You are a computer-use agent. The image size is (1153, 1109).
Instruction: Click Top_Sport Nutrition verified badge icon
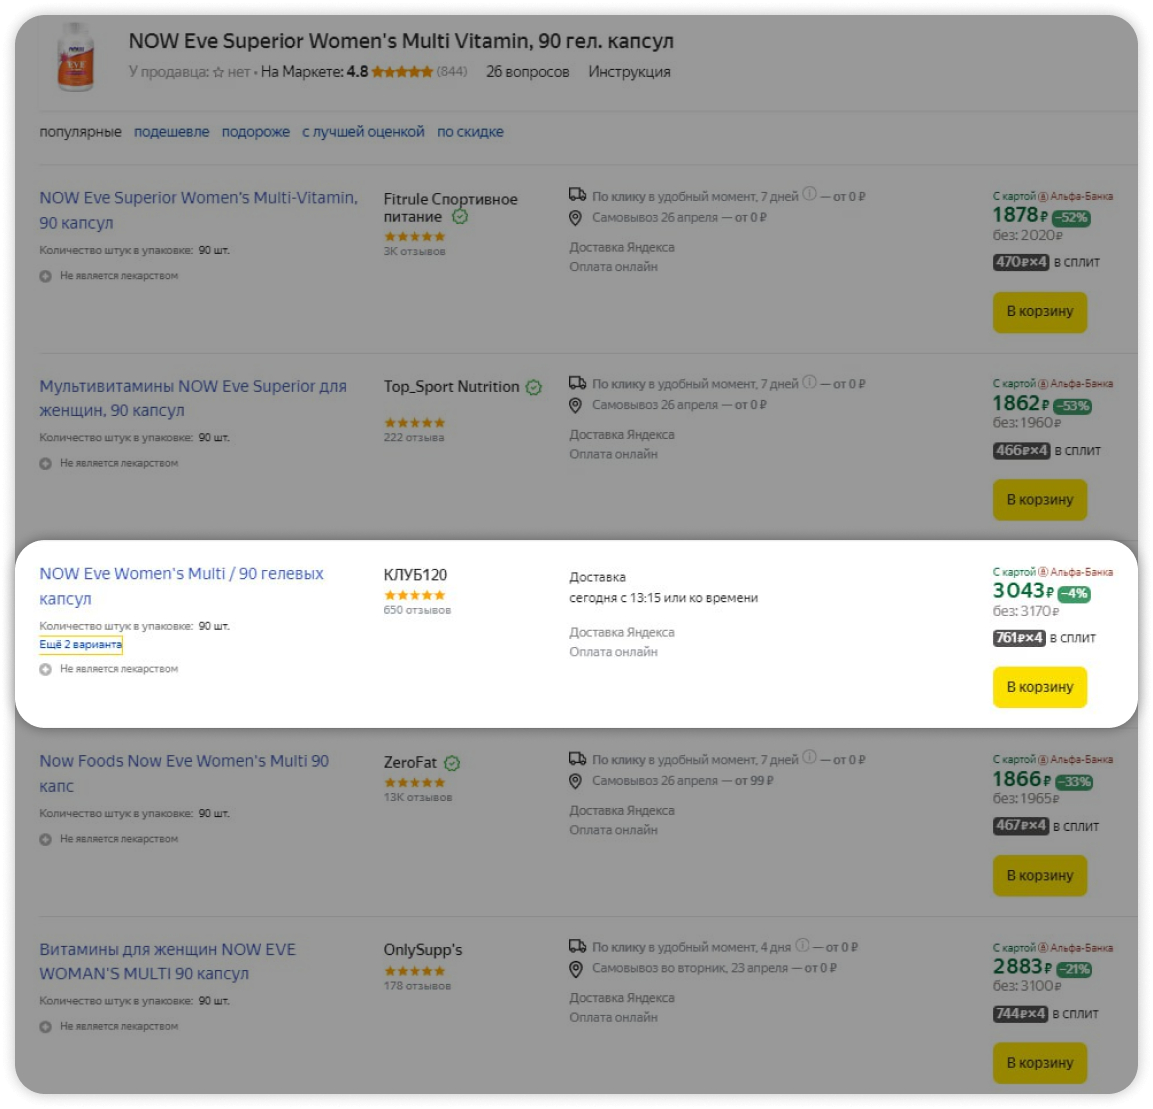[x=534, y=387]
